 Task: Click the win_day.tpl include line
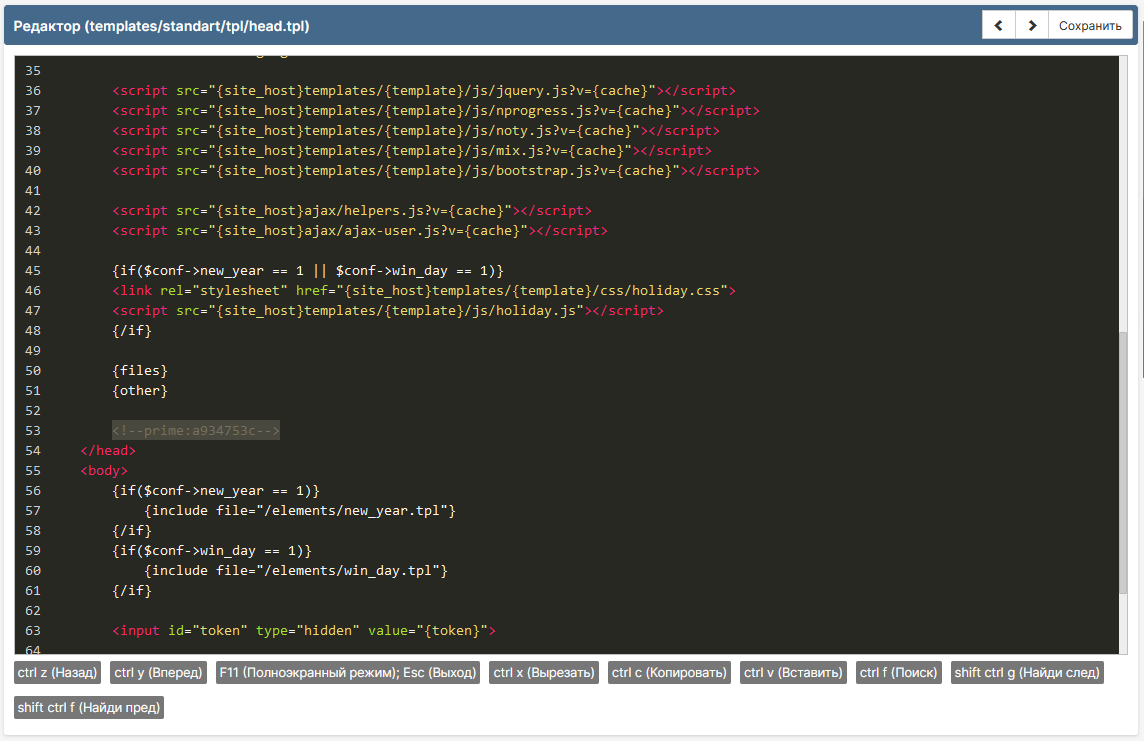(295, 570)
